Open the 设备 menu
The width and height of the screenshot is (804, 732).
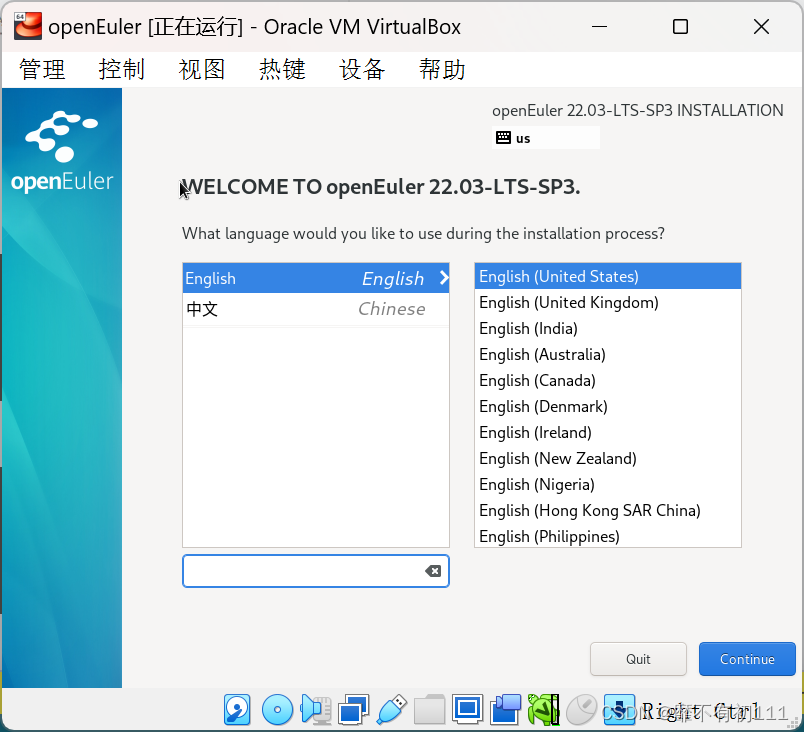[x=362, y=69]
